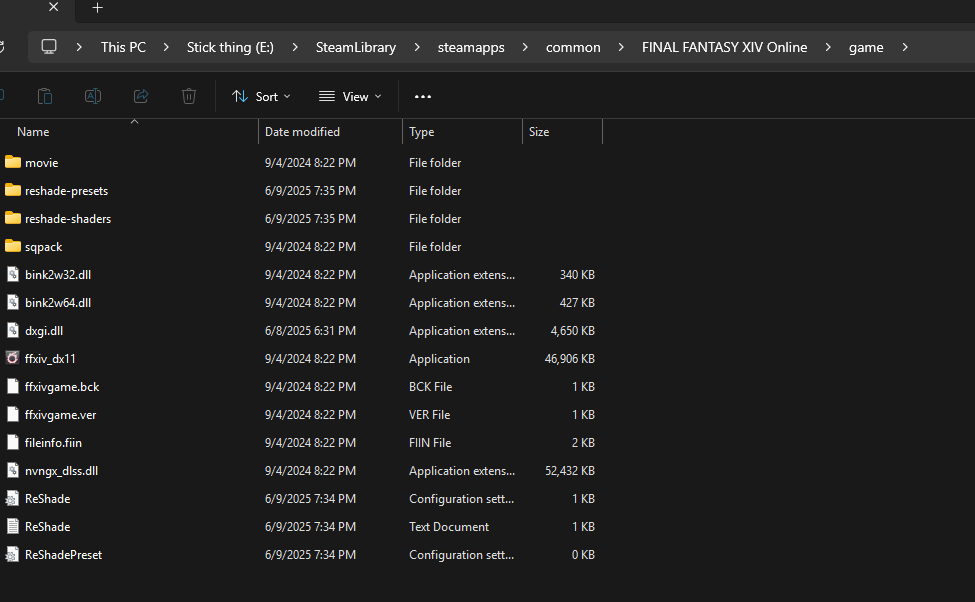Screen dimensions: 975x602
Task: Sort by Date modified column header
Action: coord(330,132)
